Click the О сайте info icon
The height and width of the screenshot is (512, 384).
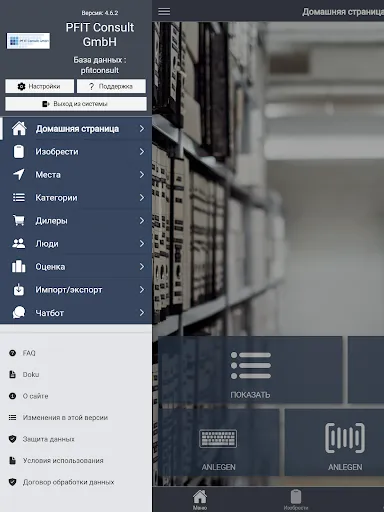coord(12,396)
